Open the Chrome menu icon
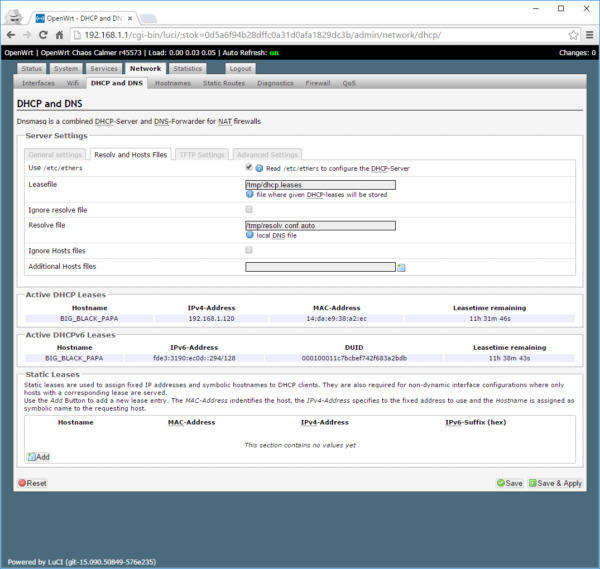 pos(588,35)
